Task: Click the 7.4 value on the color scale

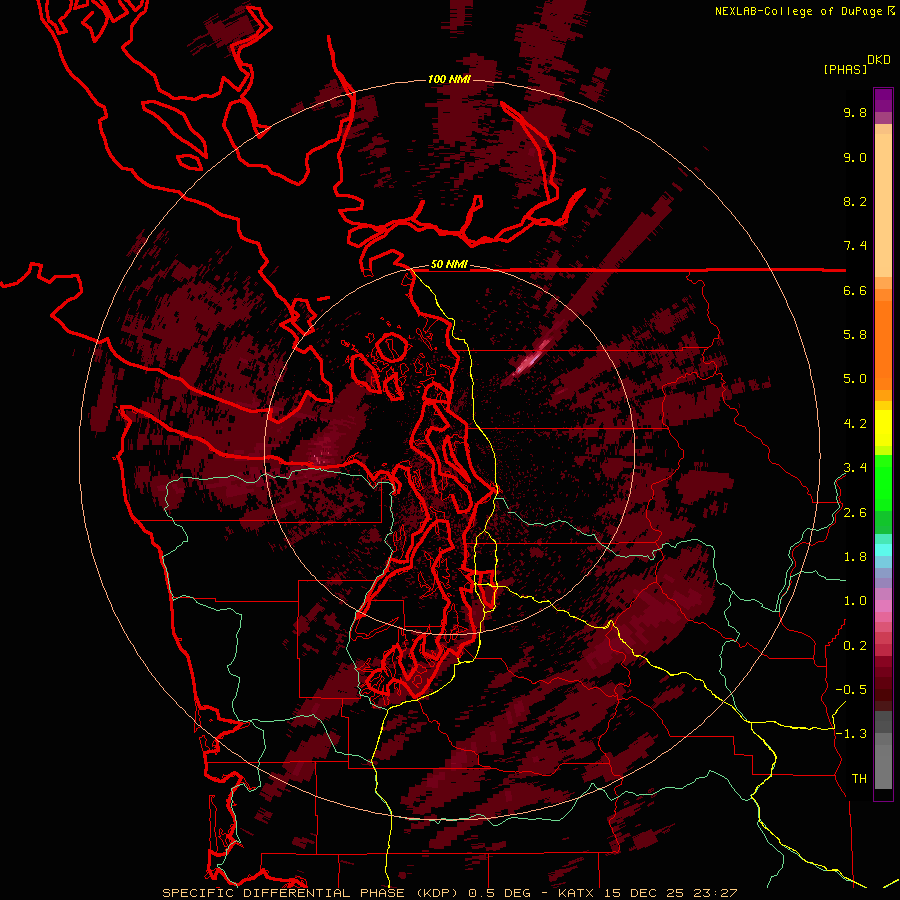Action: [855, 246]
